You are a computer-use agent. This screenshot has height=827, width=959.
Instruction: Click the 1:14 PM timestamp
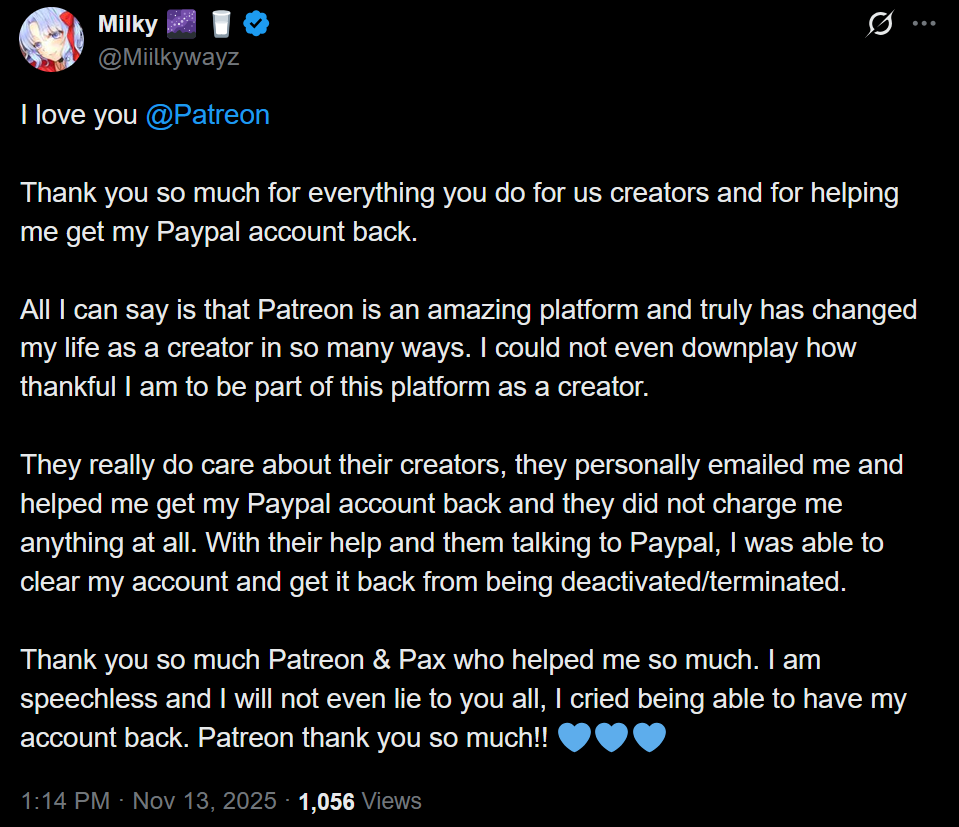coord(65,801)
